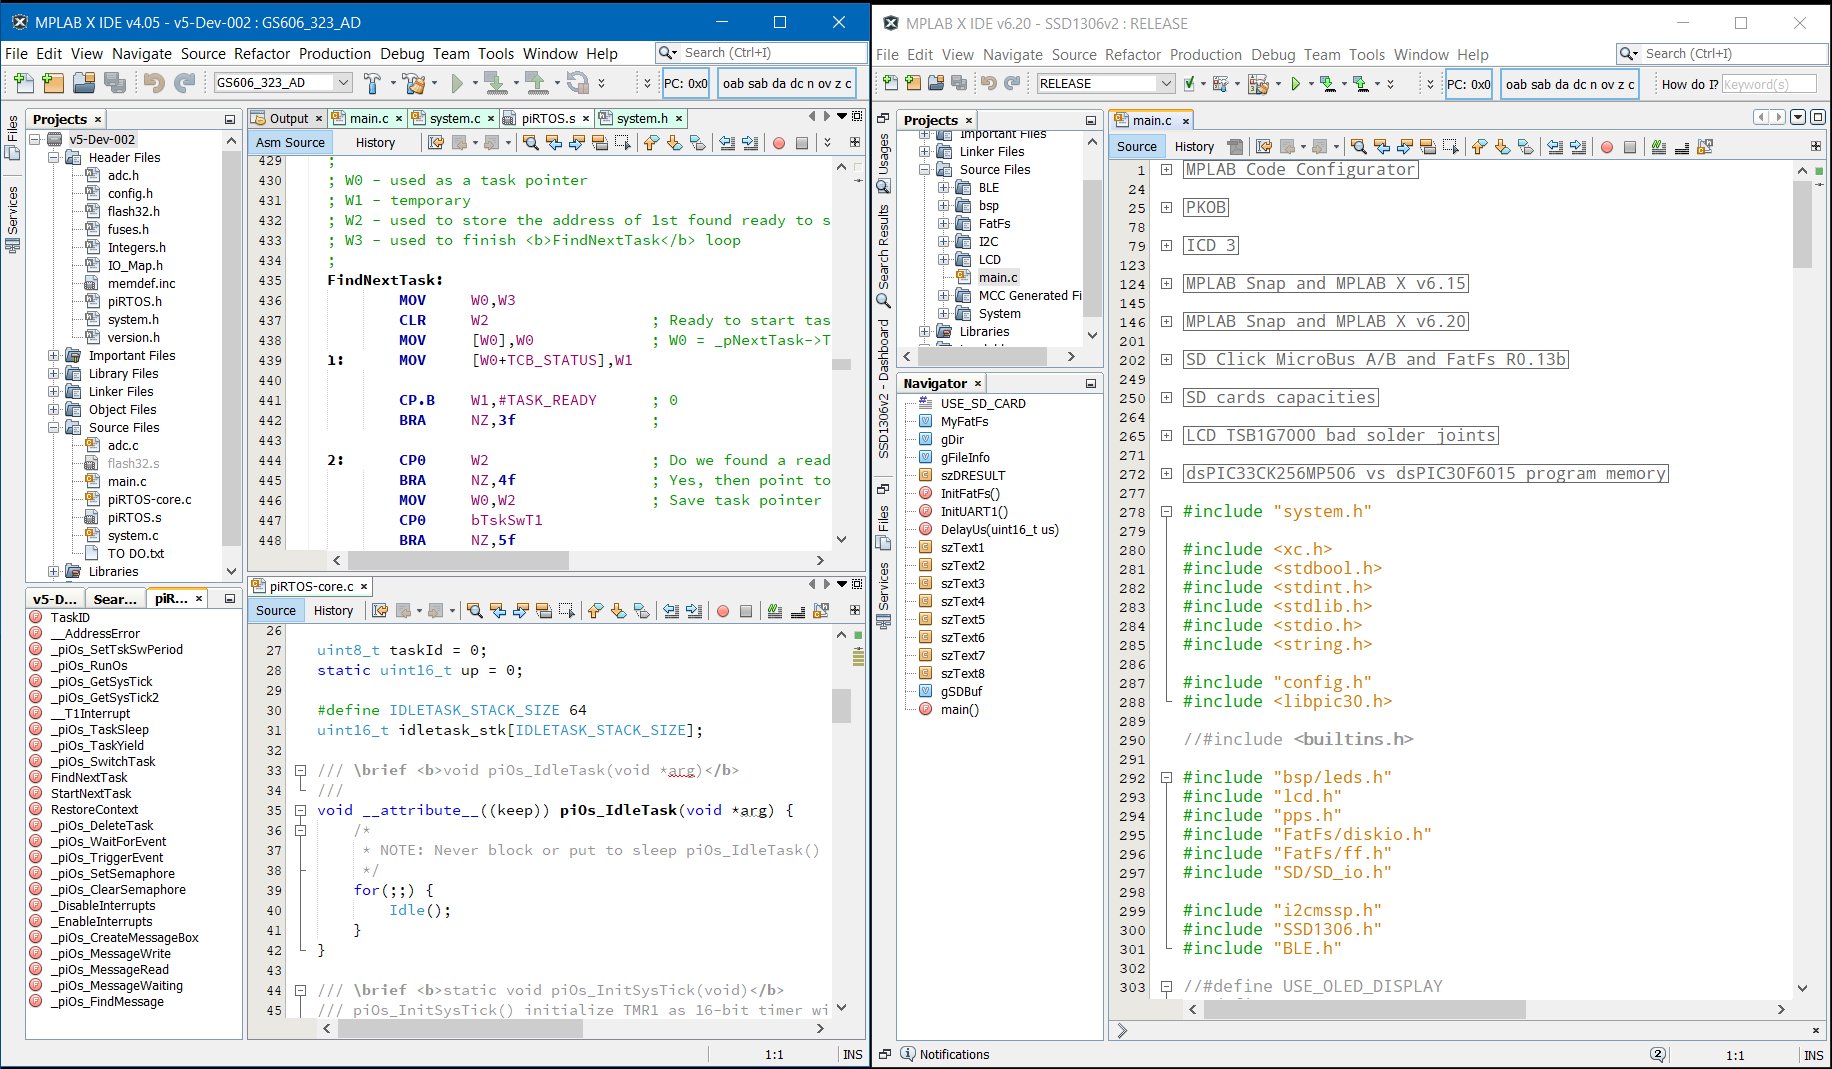Click New Project icon in v4.05 window toolbar
Viewport: 1832px width, 1069px height.
[54, 83]
